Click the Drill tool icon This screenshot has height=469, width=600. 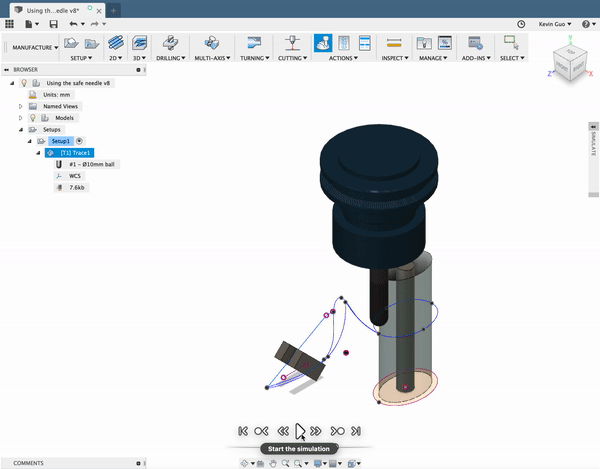pos(170,42)
